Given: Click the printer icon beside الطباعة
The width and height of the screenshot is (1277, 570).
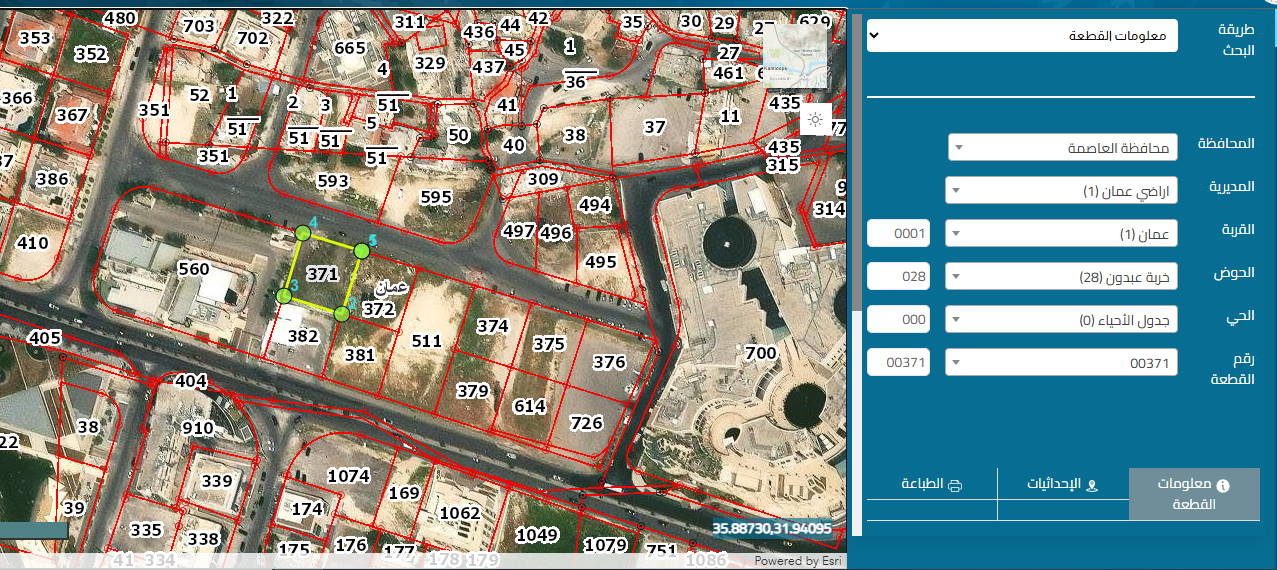Looking at the screenshot, I should point(955,485).
